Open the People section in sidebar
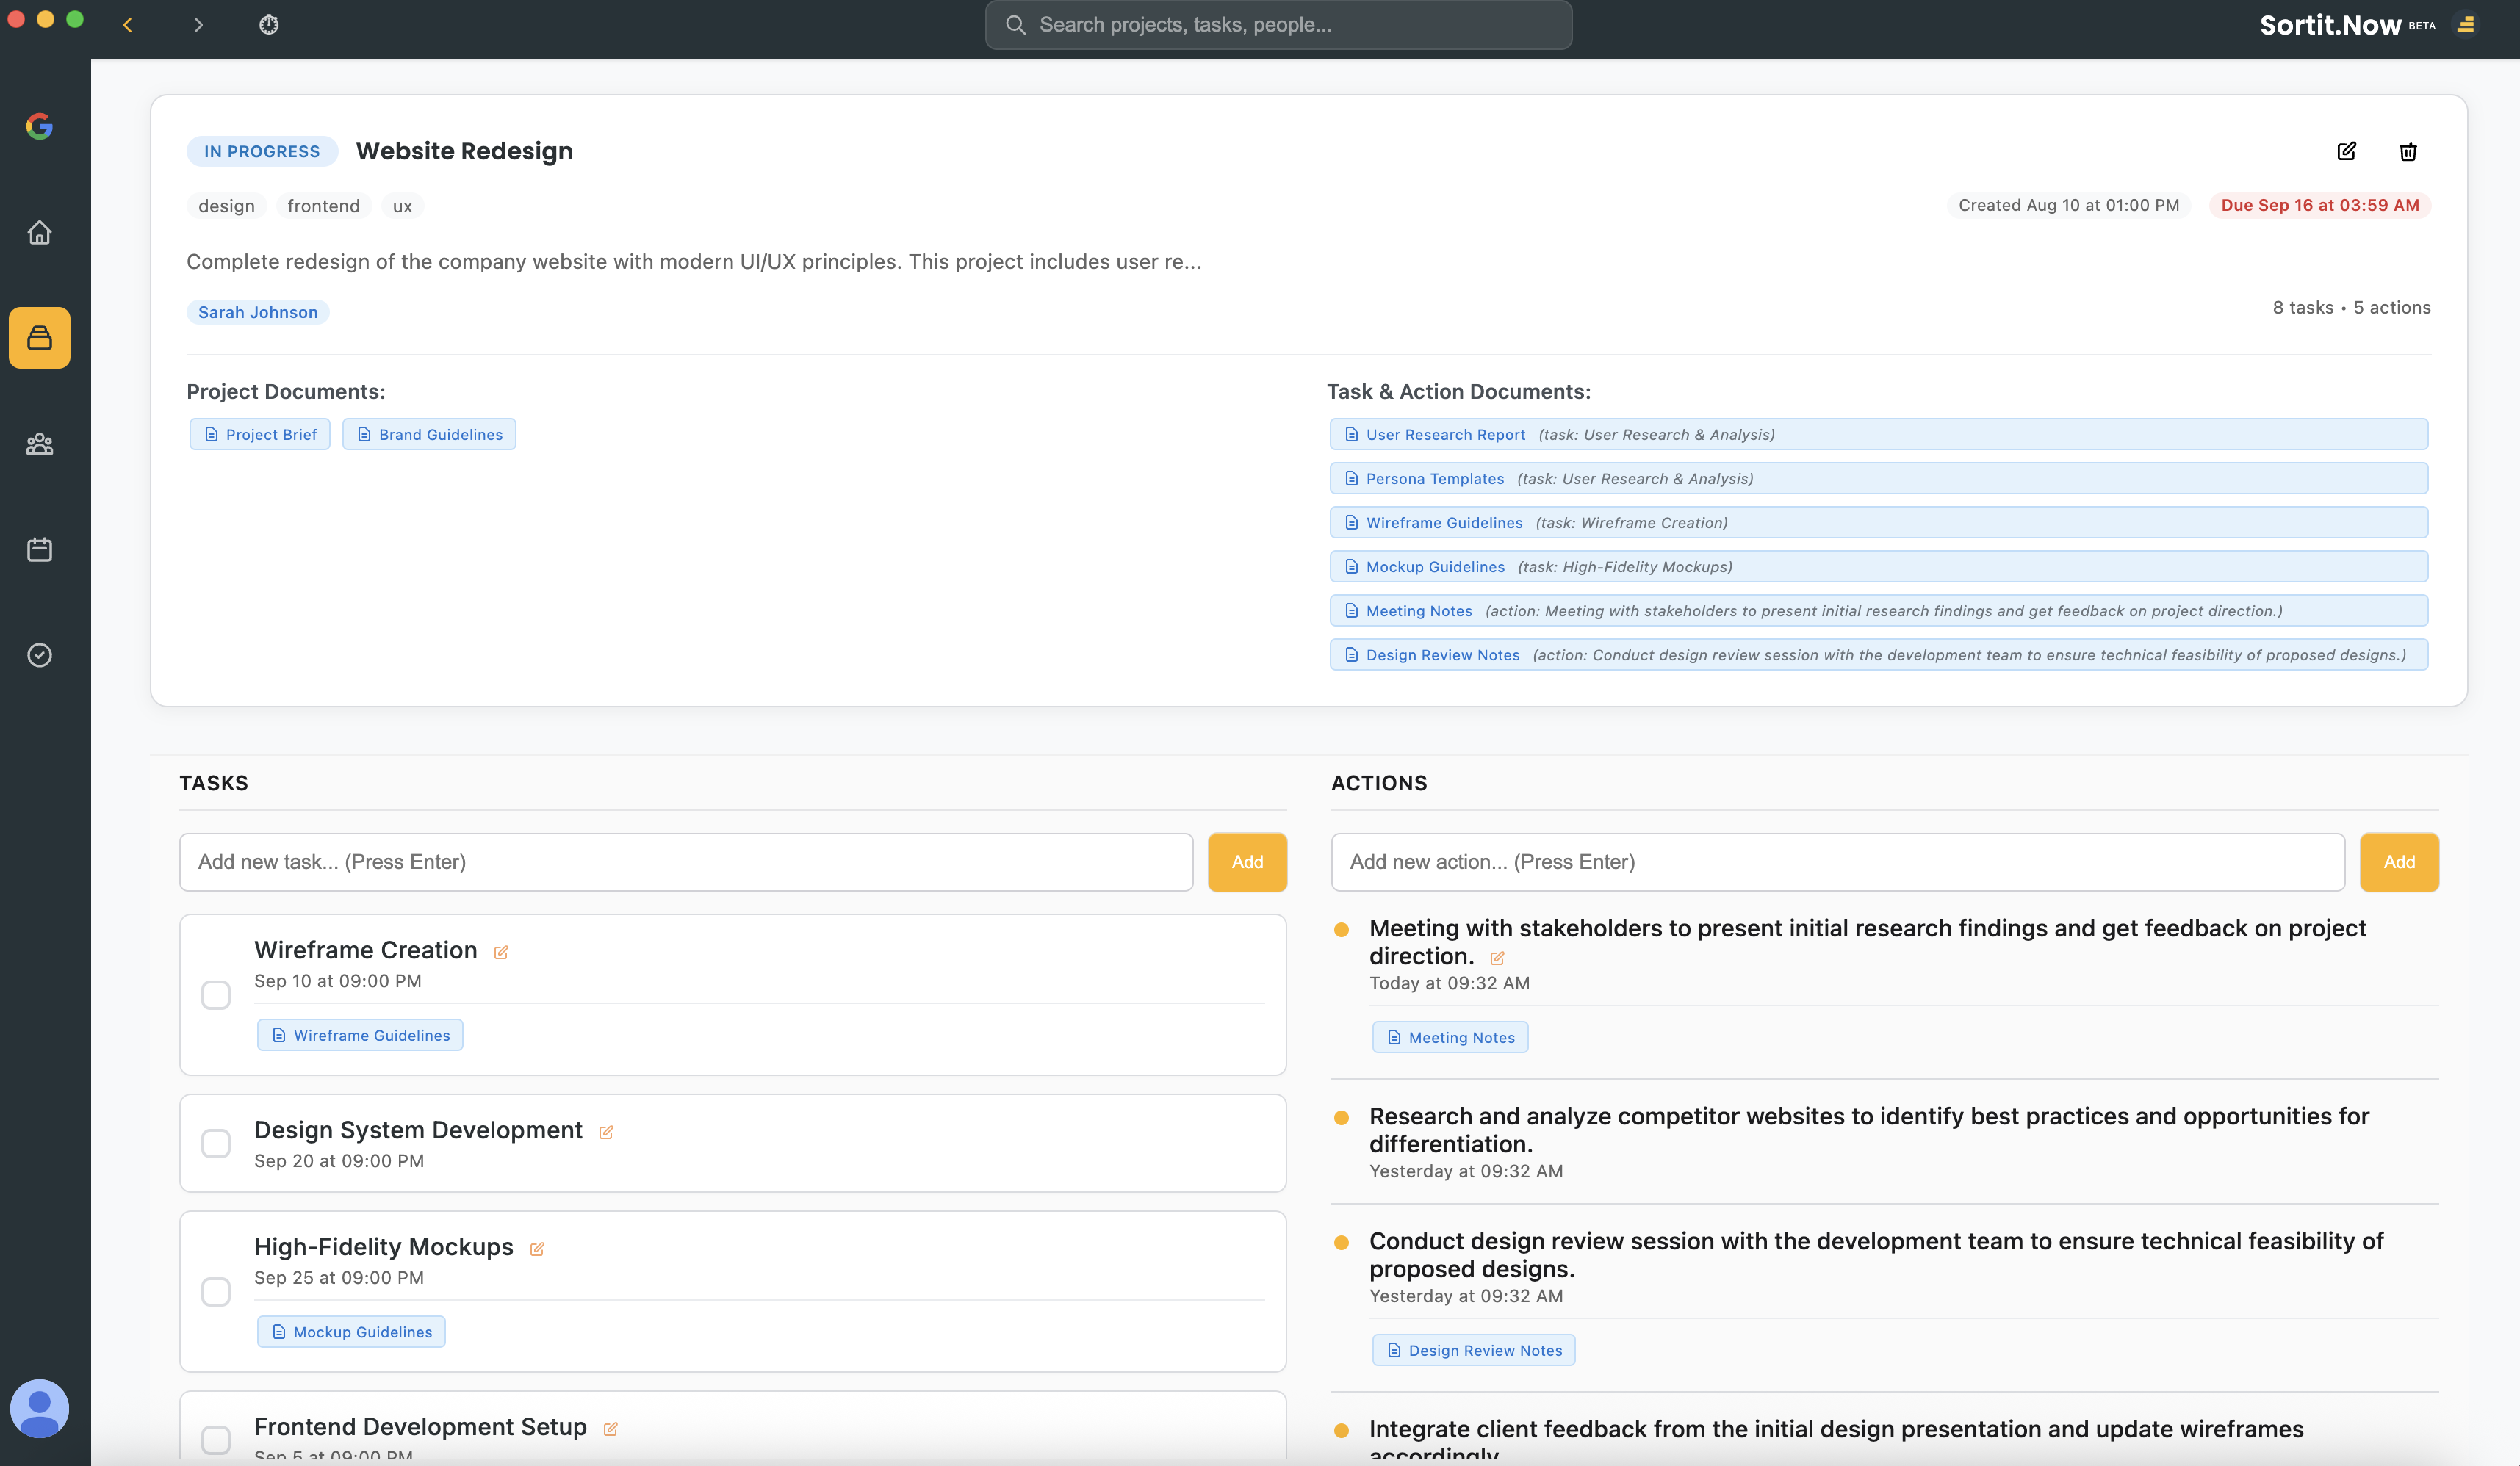 [x=39, y=444]
